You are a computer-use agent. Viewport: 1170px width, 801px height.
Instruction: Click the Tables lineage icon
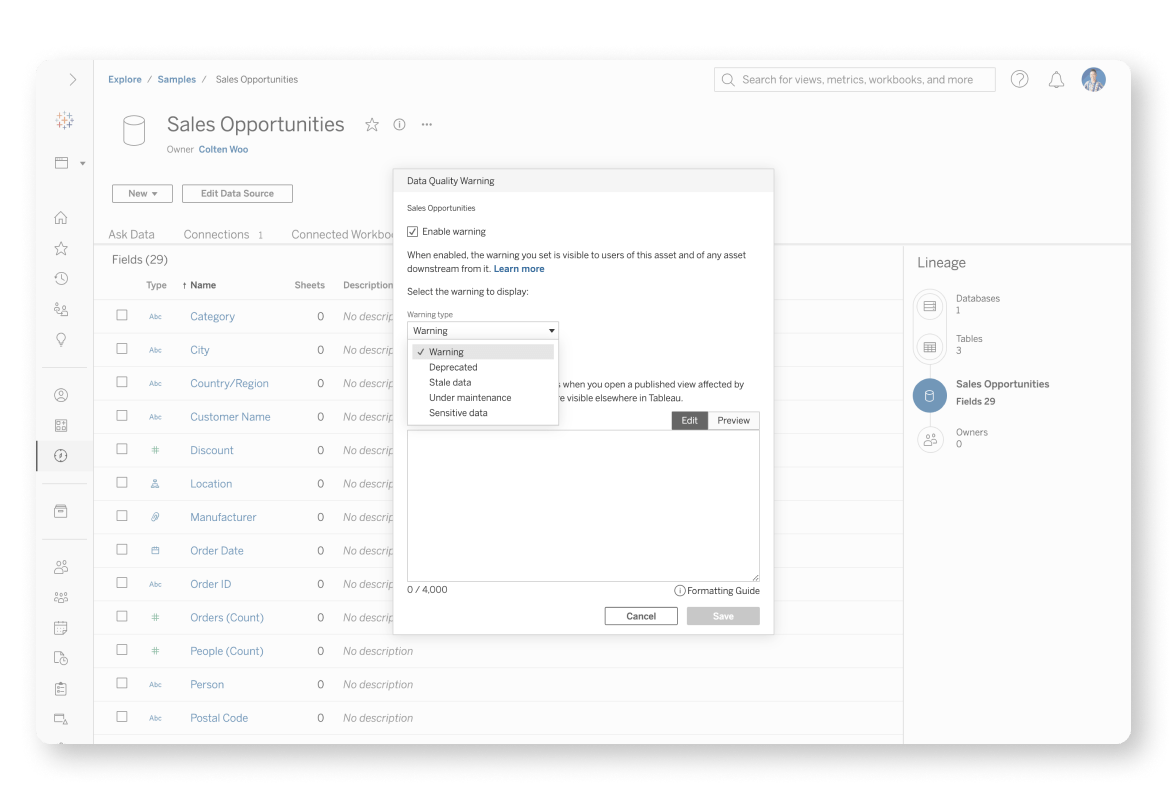coord(930,347)
